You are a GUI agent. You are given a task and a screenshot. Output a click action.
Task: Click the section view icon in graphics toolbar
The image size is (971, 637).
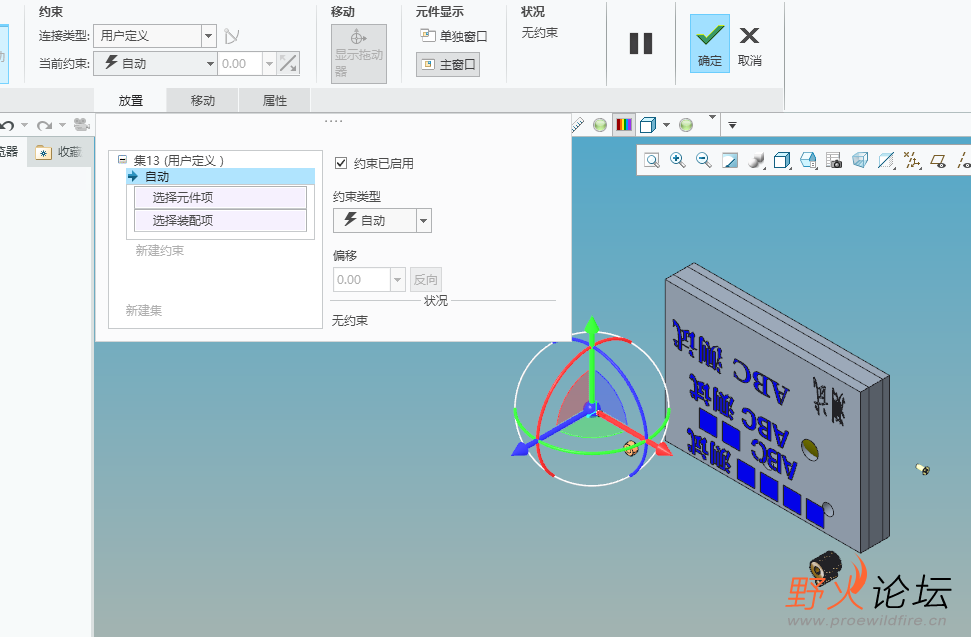click(886, 161)
